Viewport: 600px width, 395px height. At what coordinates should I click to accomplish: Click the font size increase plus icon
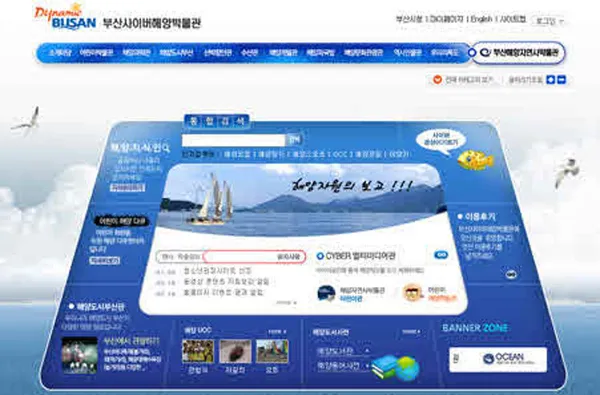(x=551, y=80)
